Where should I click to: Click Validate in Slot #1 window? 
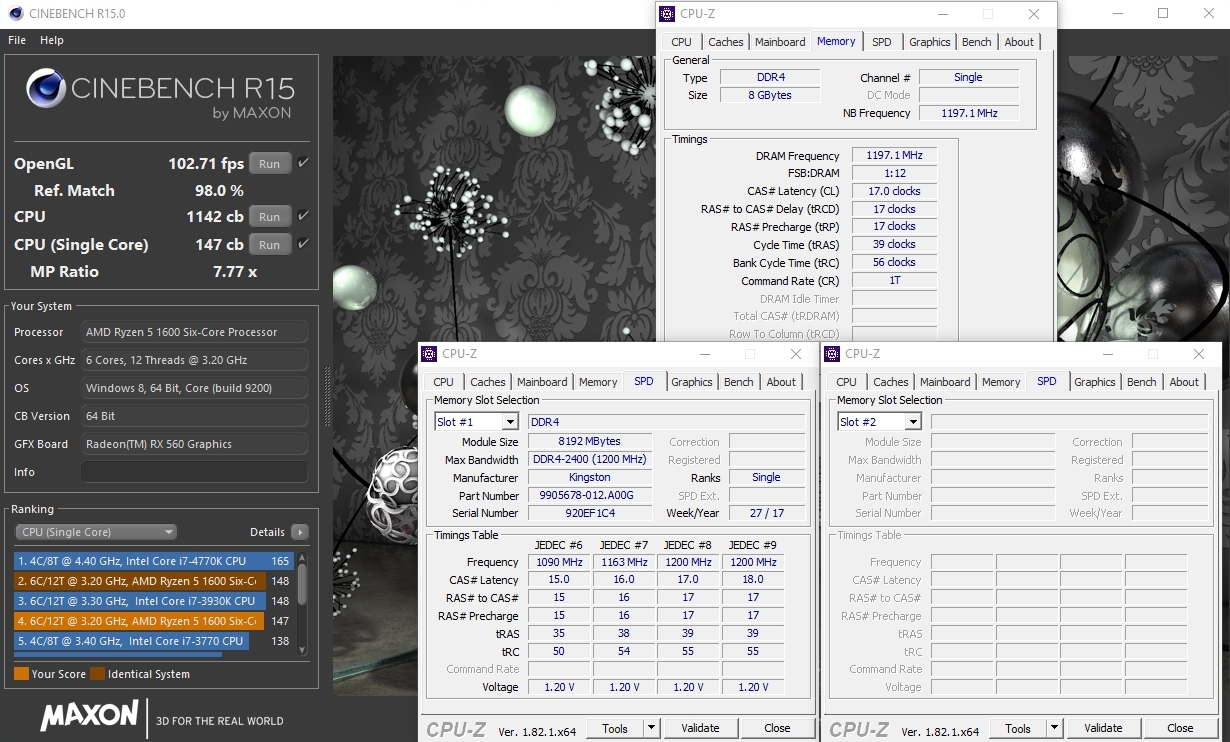(x=700, y=728)
